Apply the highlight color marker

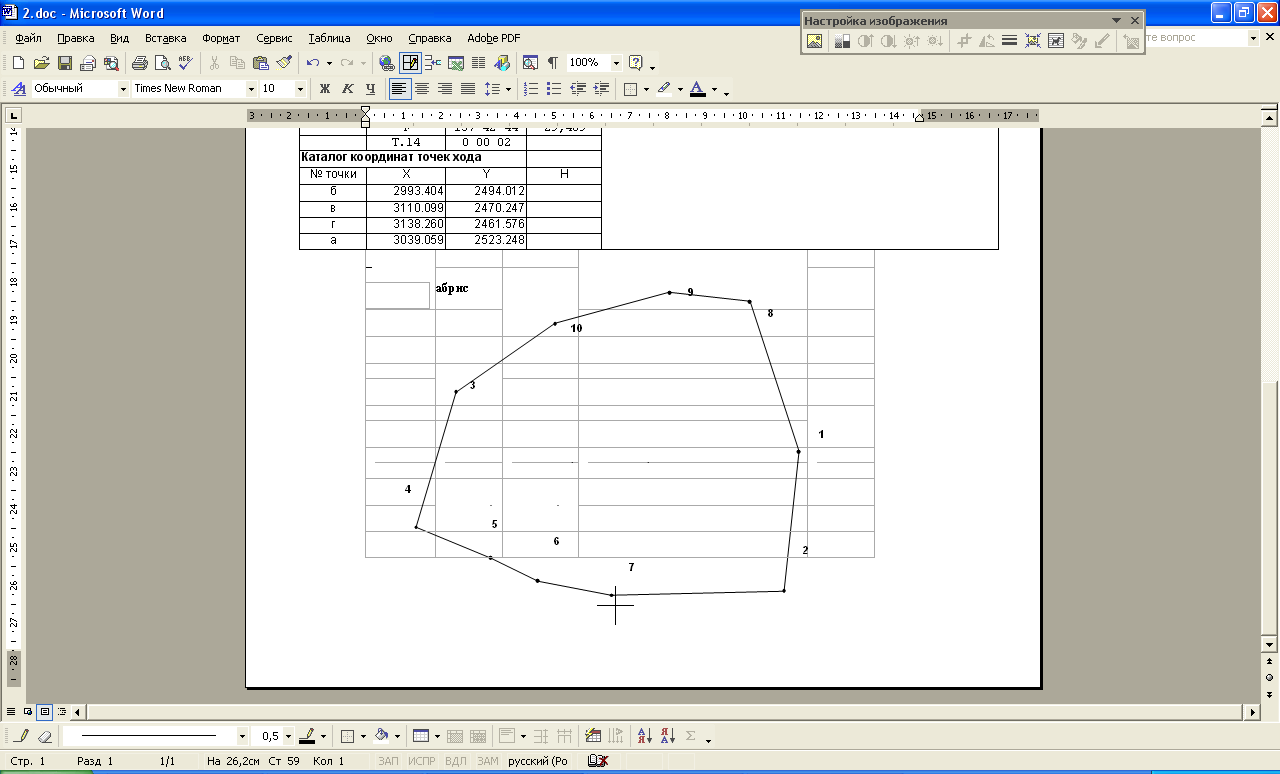pyautogui.click(x=664, y=89)
